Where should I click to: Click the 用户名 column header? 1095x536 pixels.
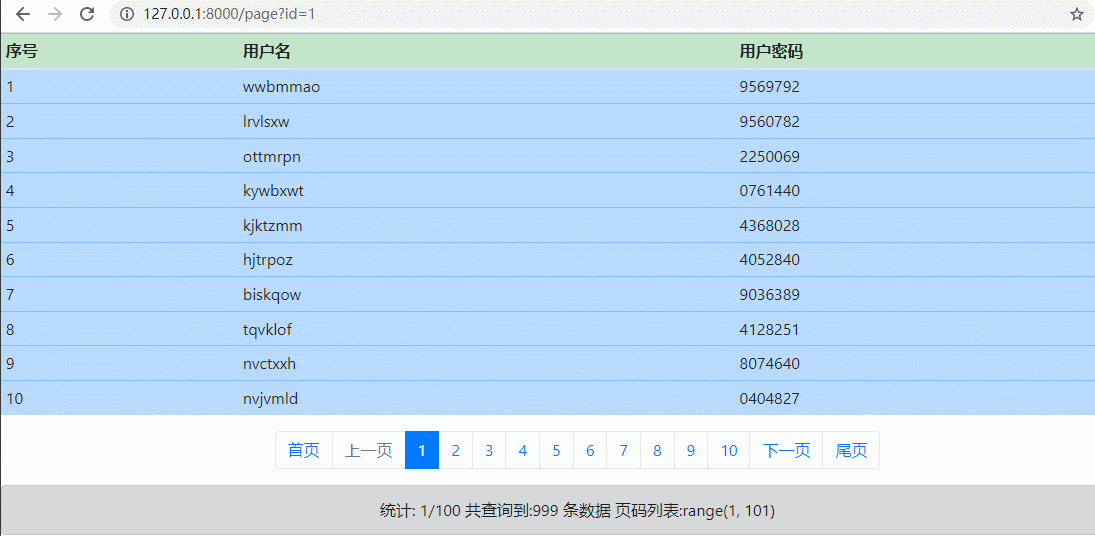pos(267,52)
